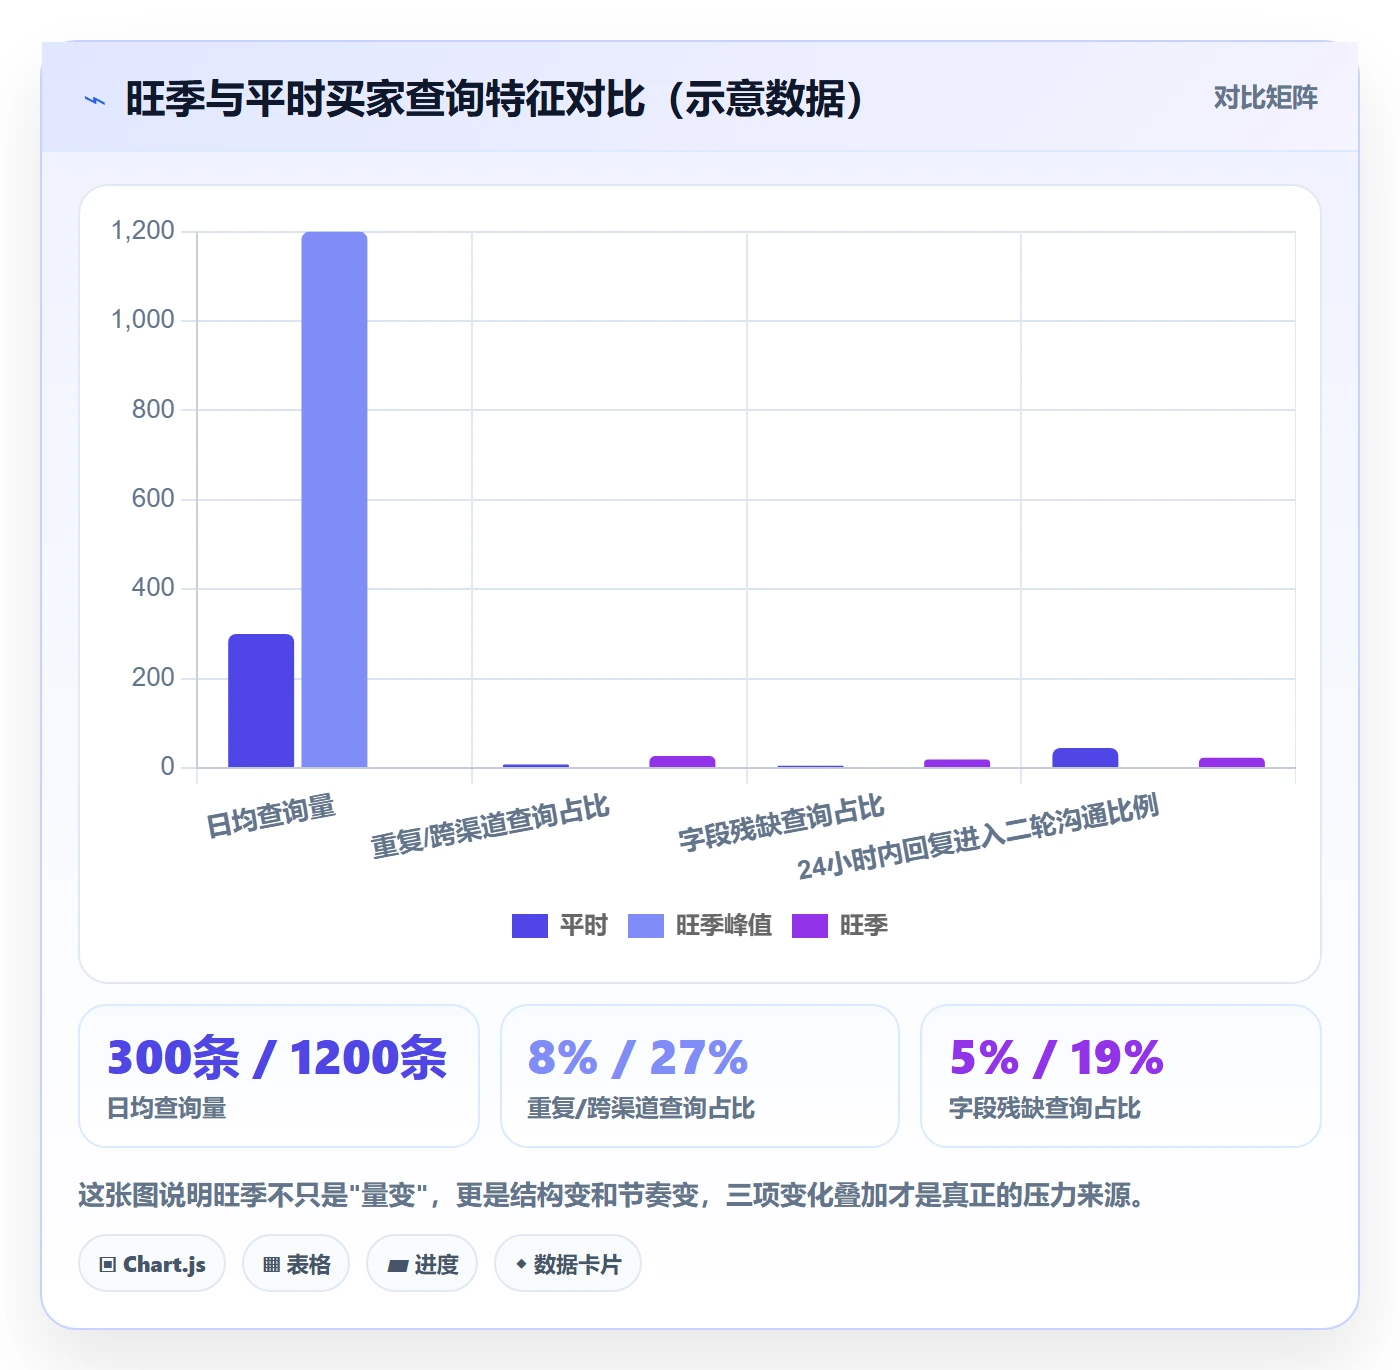1400x1370 pixels.
Task: Click the 重复/跨渠道查询占比 caption in the second card
Action: tap(641, 1108)
